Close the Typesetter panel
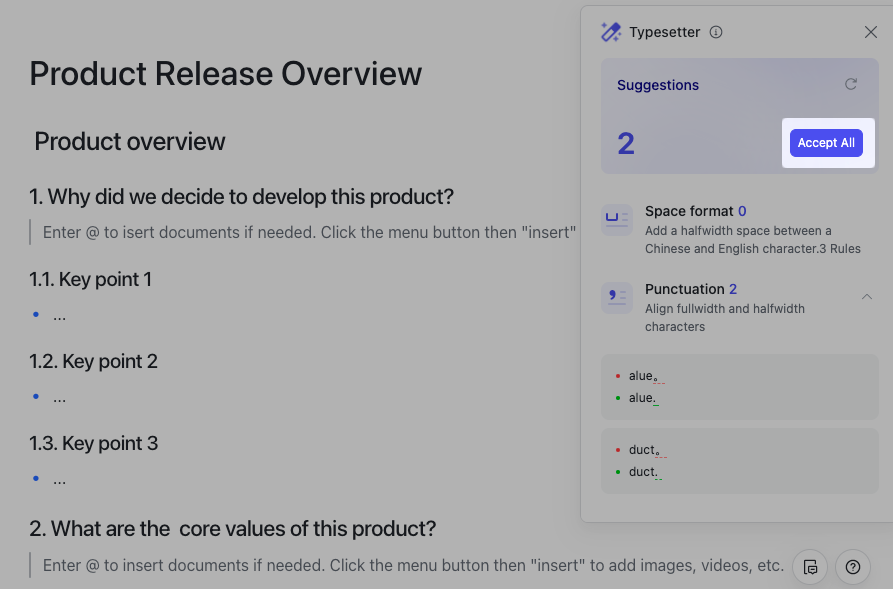The image size is (893, 589). [871, 32]
